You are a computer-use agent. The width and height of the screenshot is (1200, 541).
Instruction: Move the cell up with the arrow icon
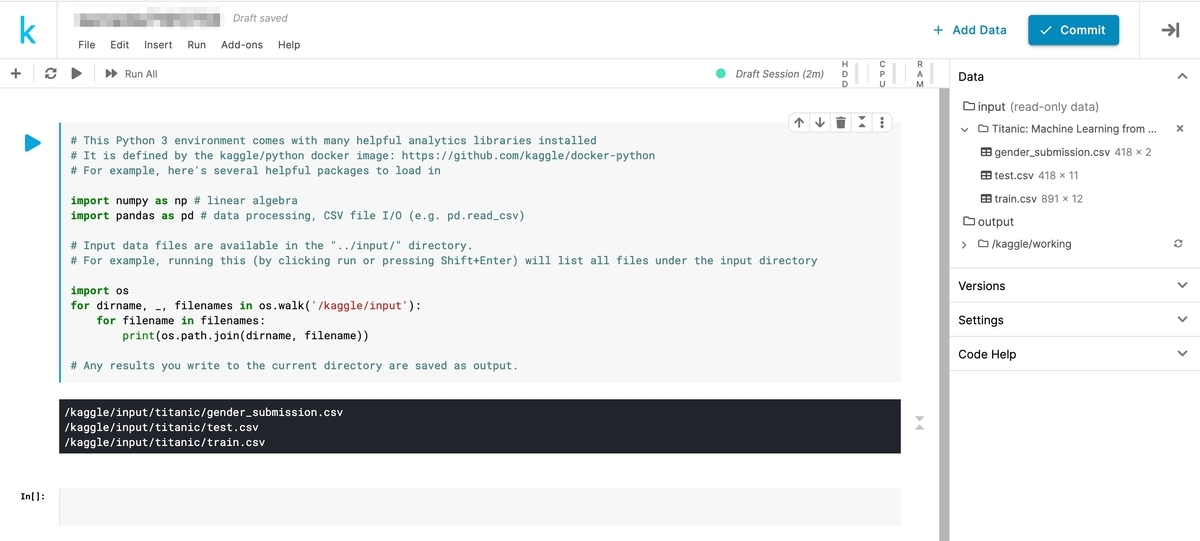coord(798,122)
